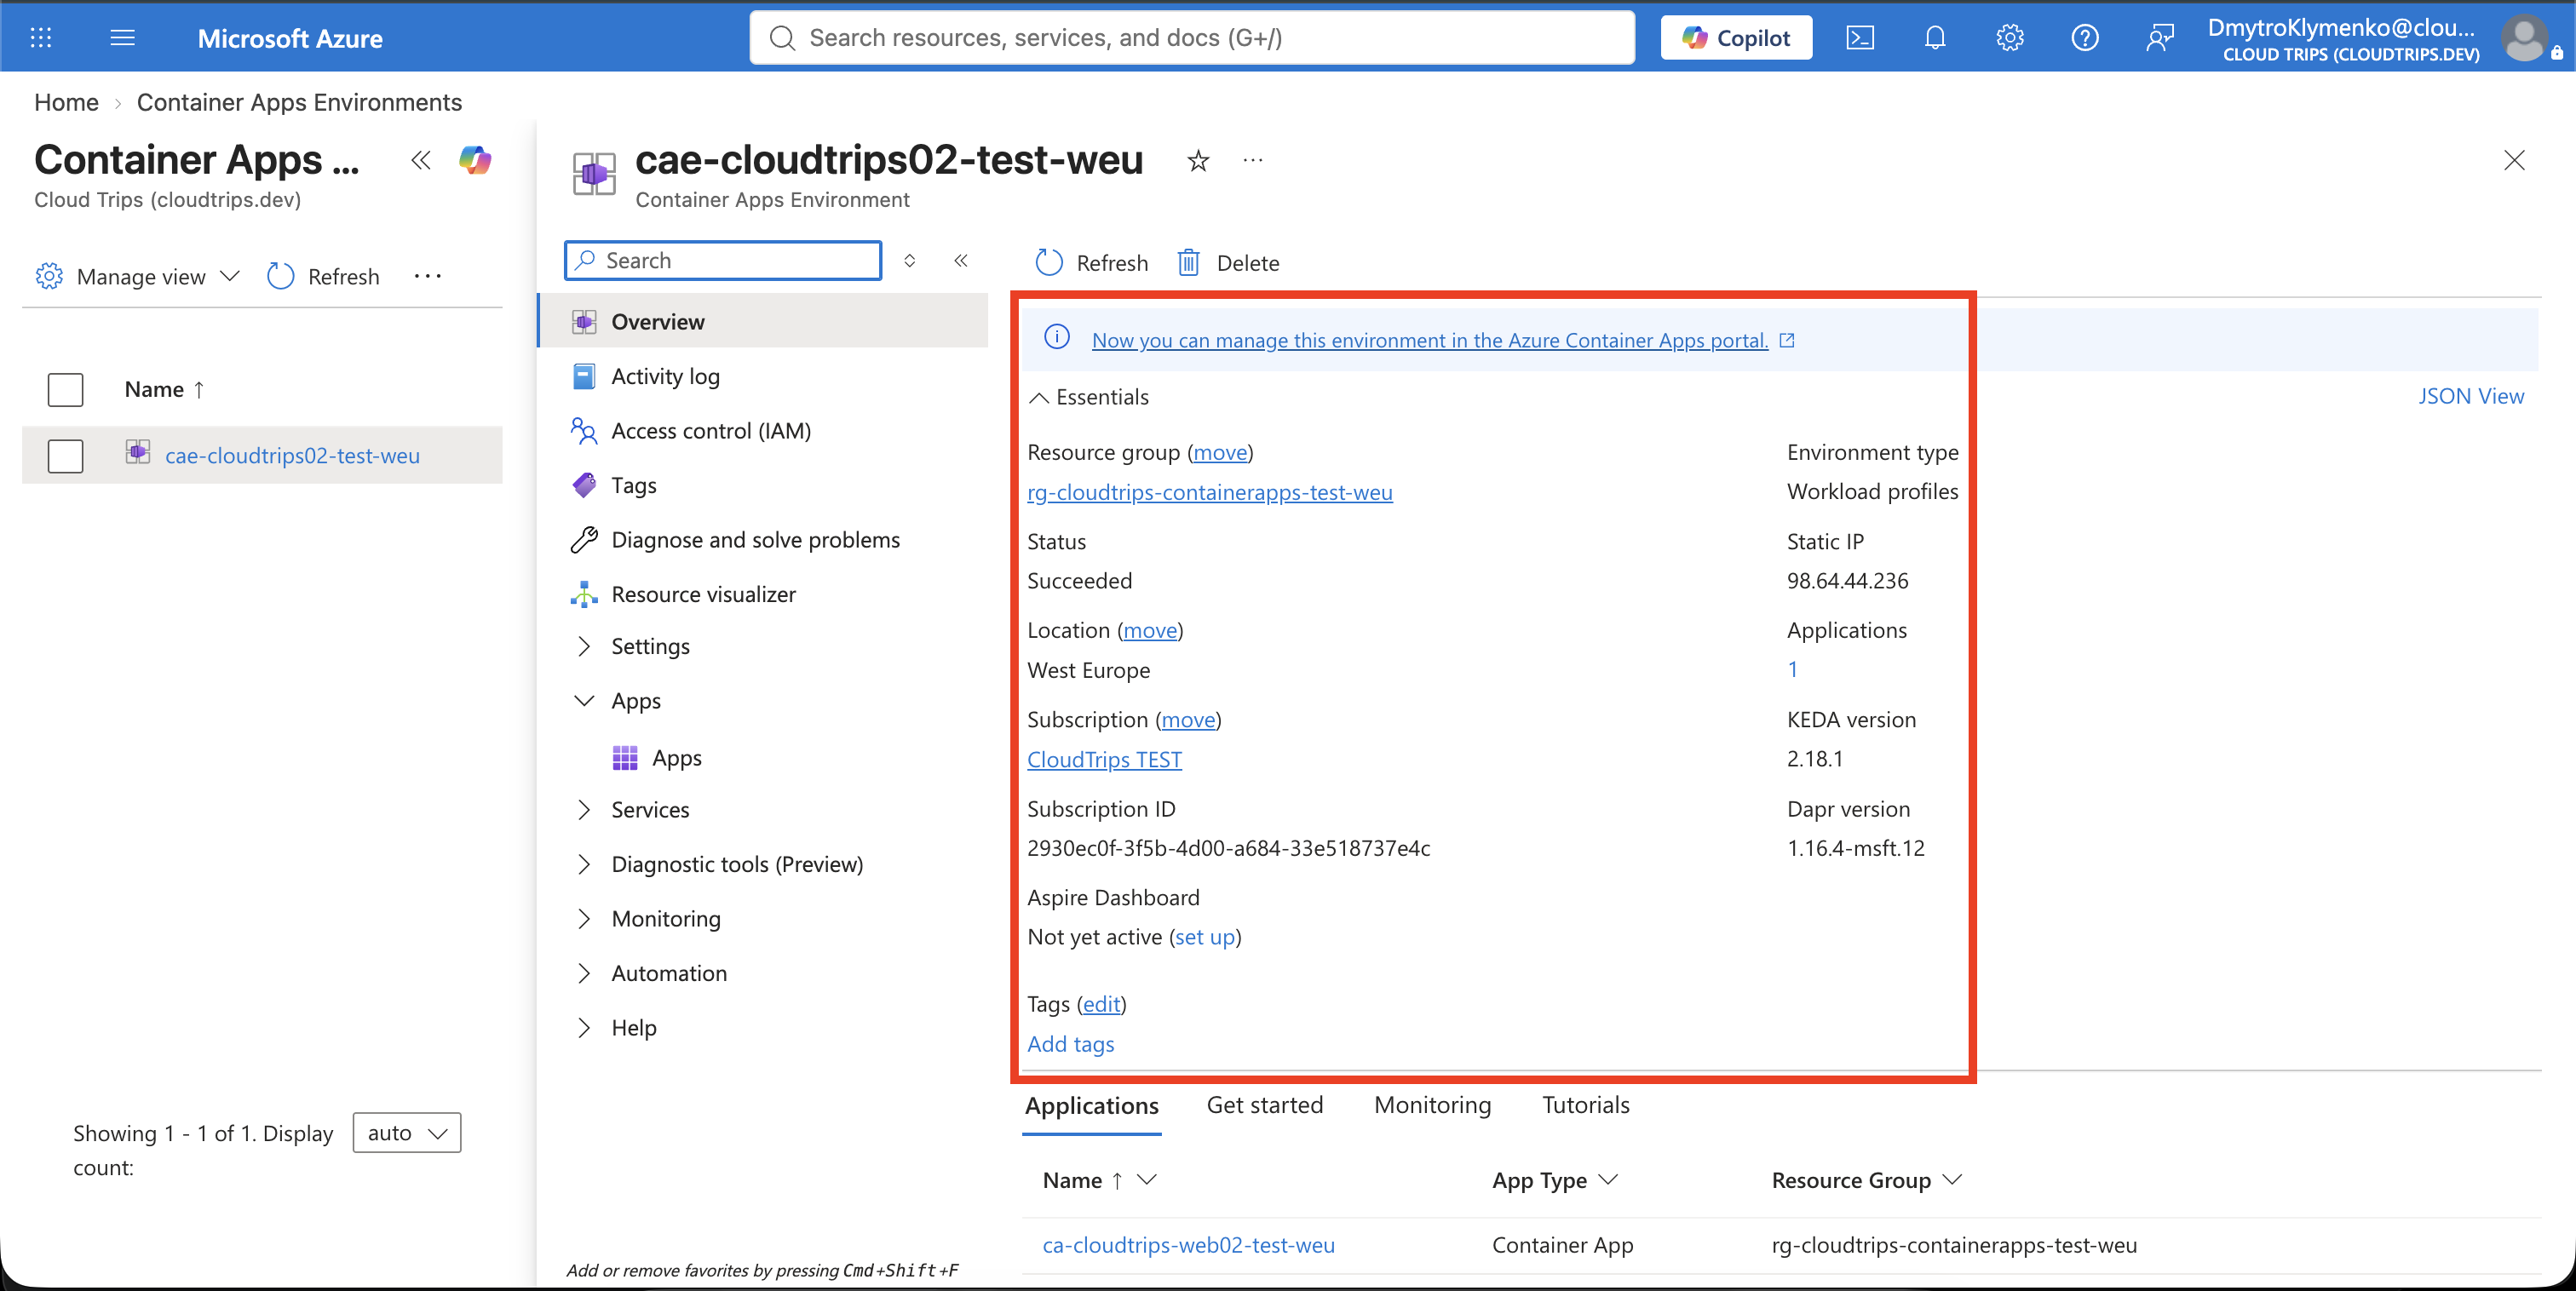The width and height of the screenshot is (2576, 1291).
Task: Open rg-cloudtrips-containerapps-test-weu resource group link
Action: [1209, 492]
